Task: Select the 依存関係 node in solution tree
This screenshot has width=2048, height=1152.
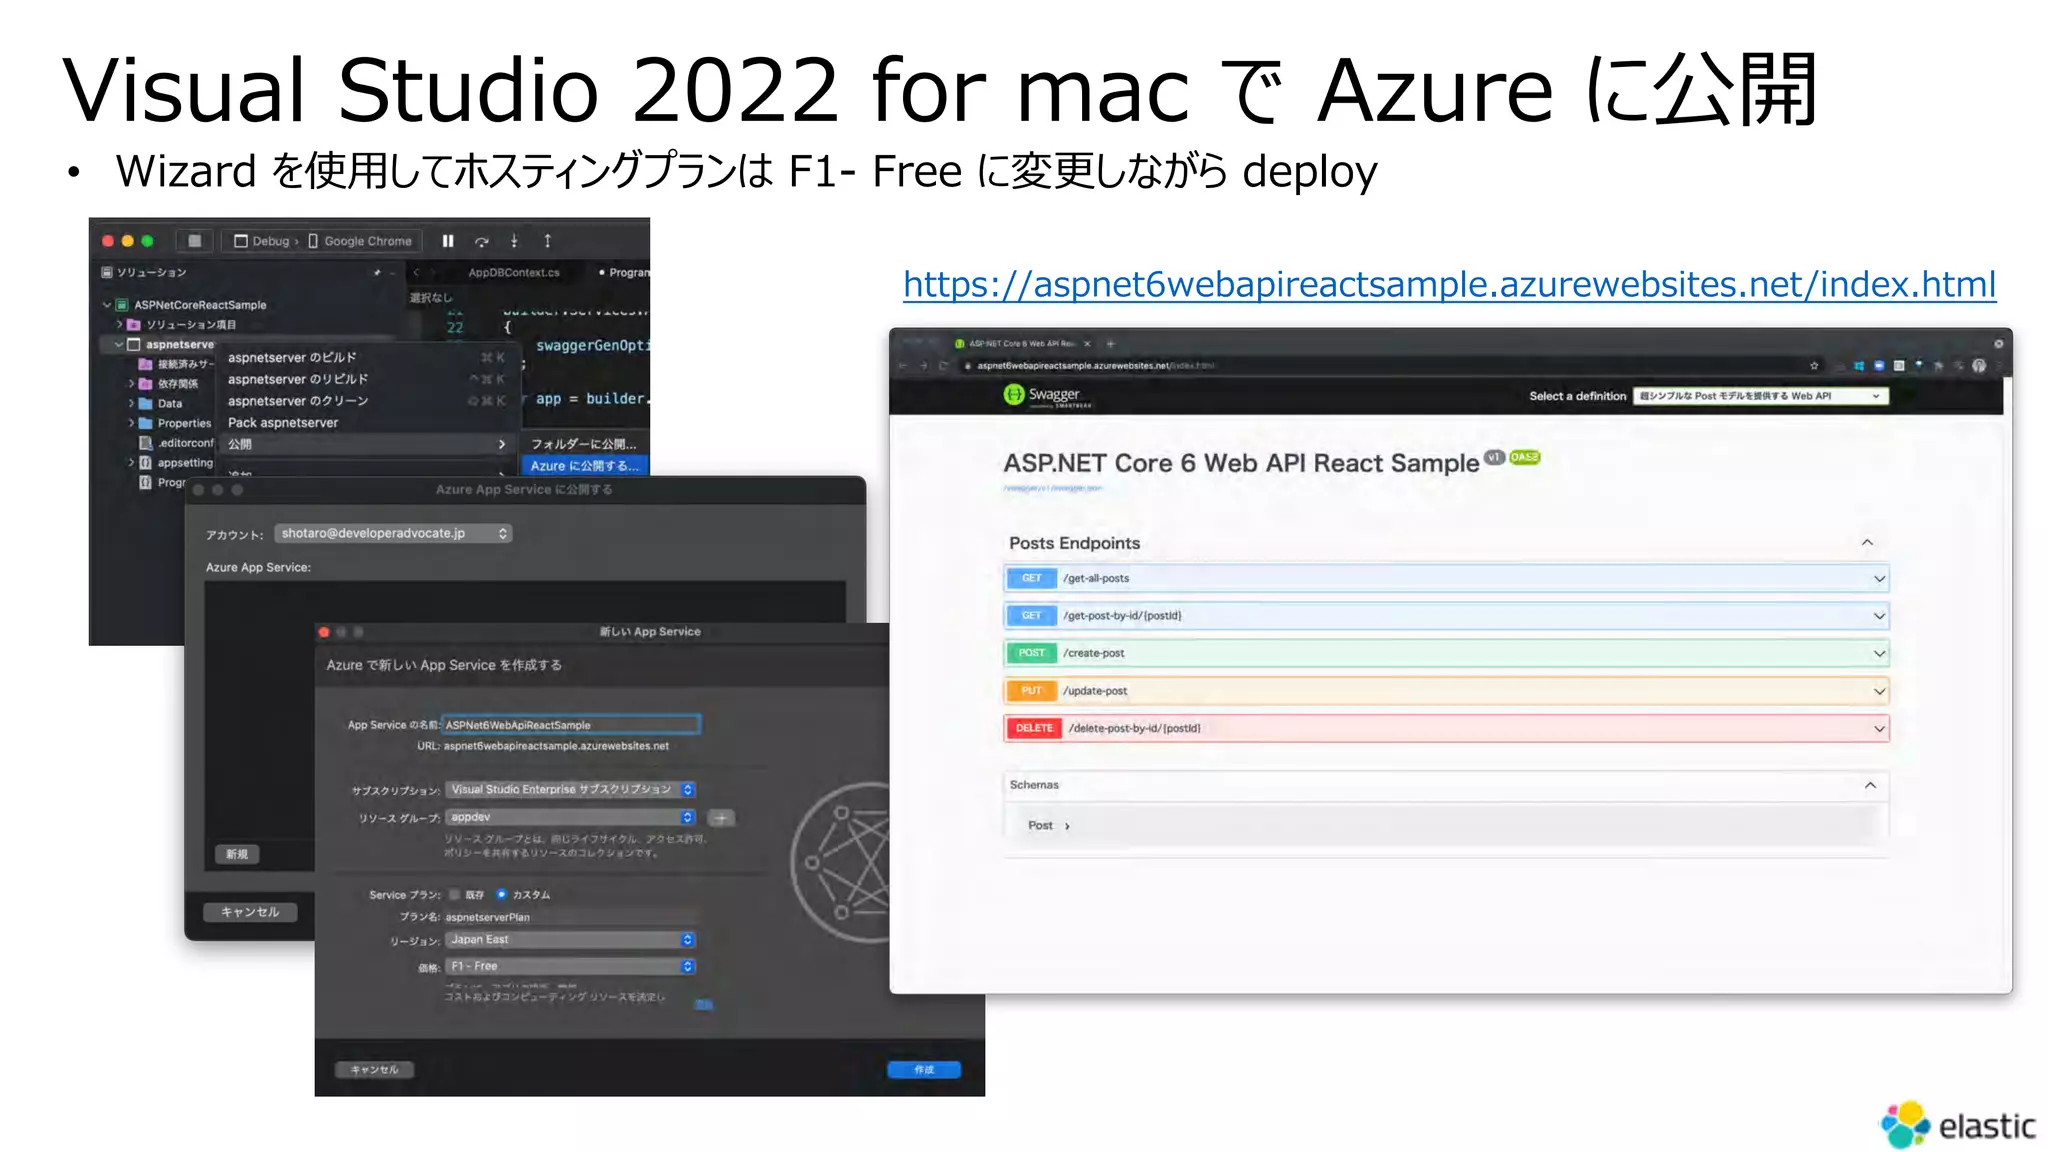Action: [x=168, y=384]
